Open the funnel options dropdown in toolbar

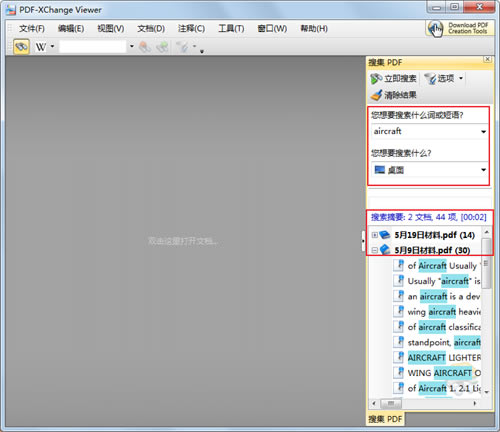click(194, 46)
